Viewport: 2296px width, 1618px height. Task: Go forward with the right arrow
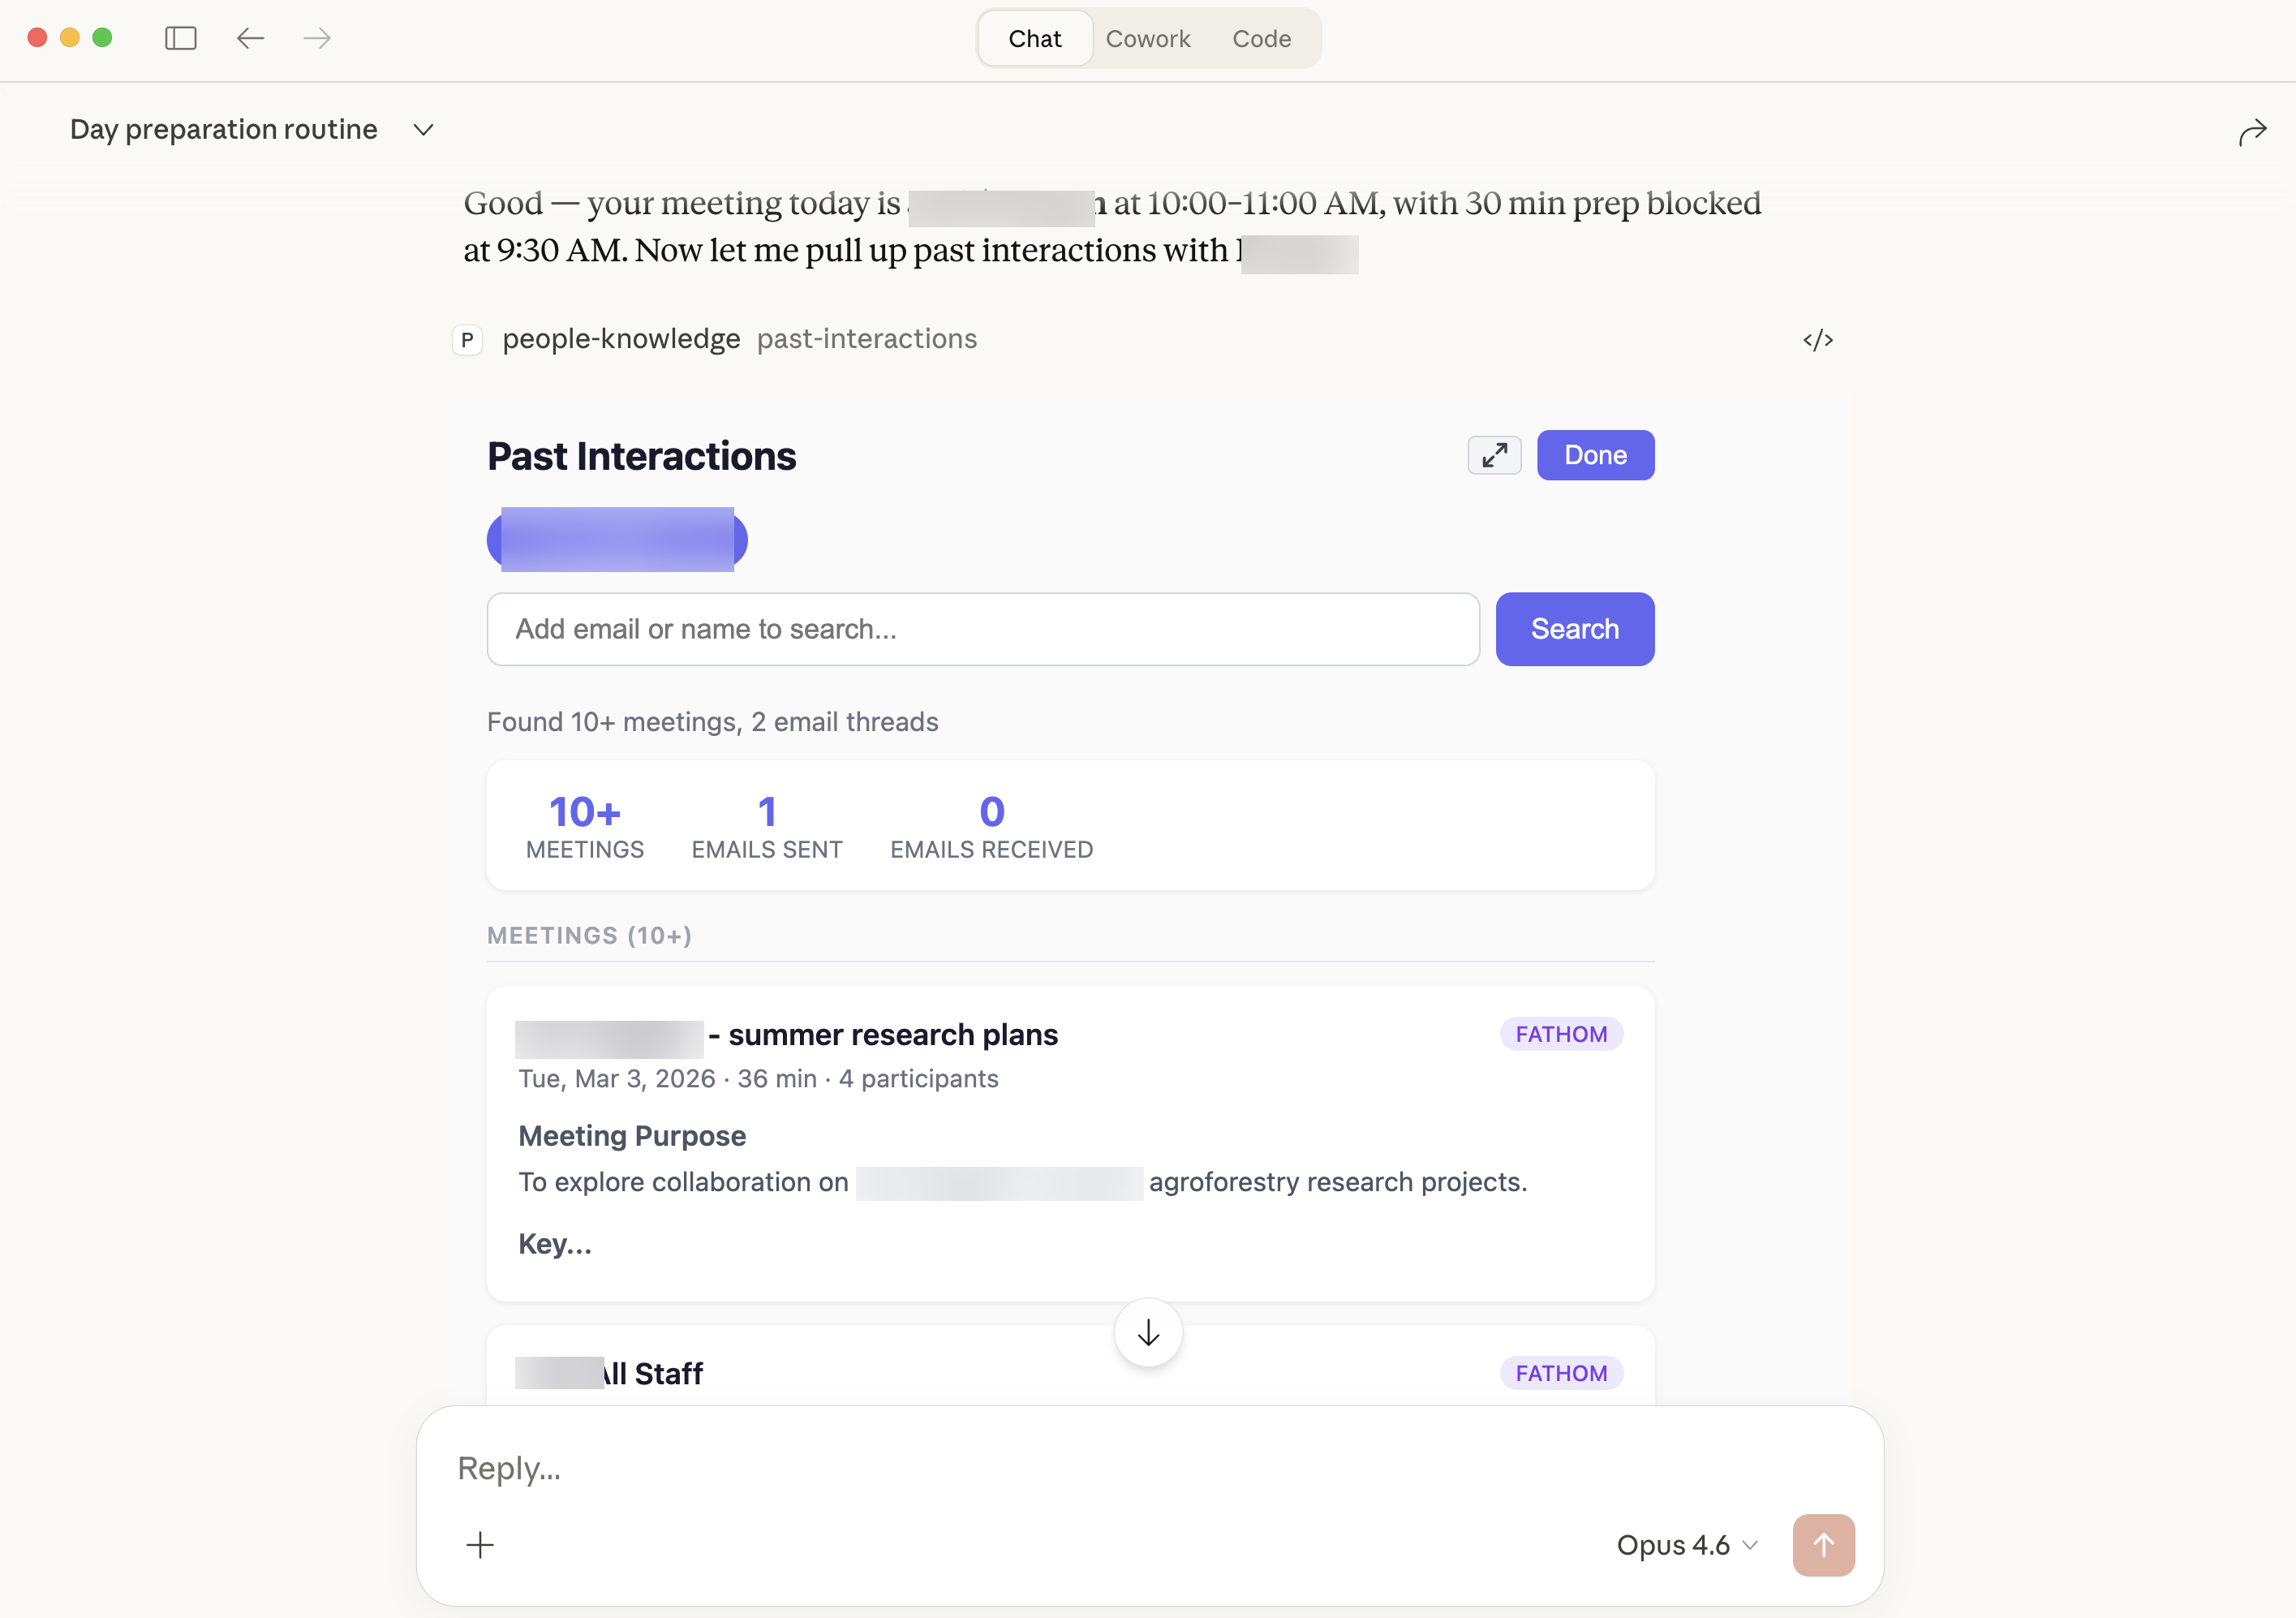(317, 38)
